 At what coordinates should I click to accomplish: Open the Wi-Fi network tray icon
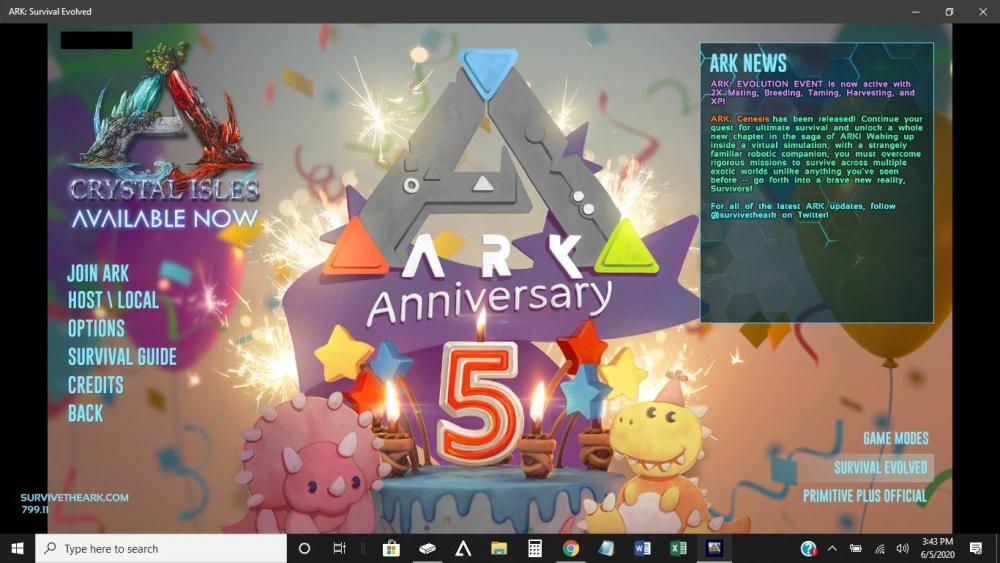coord(879,548)
